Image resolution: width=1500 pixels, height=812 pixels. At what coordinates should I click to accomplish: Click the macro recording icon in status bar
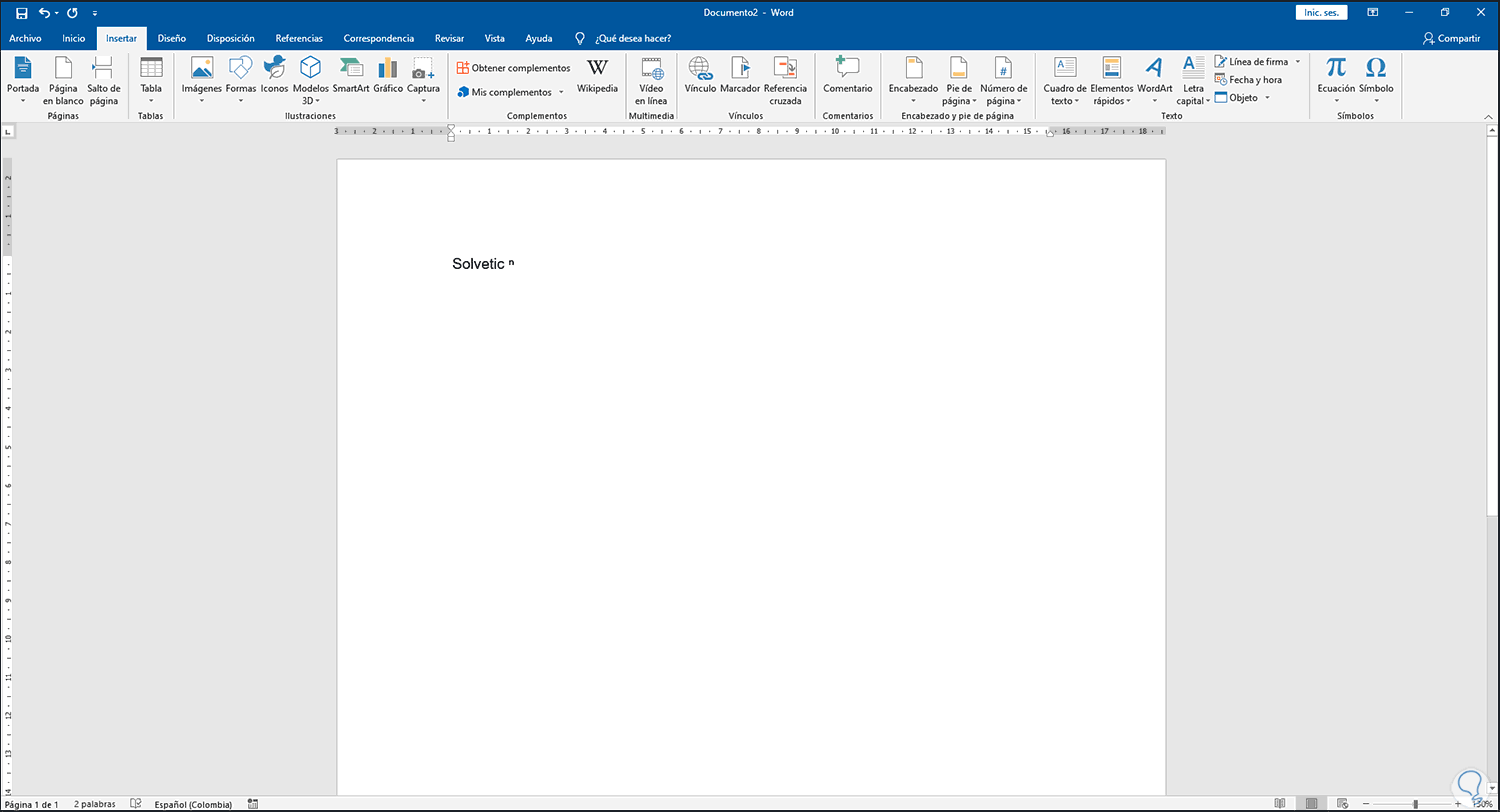click(x=253, y=804)
